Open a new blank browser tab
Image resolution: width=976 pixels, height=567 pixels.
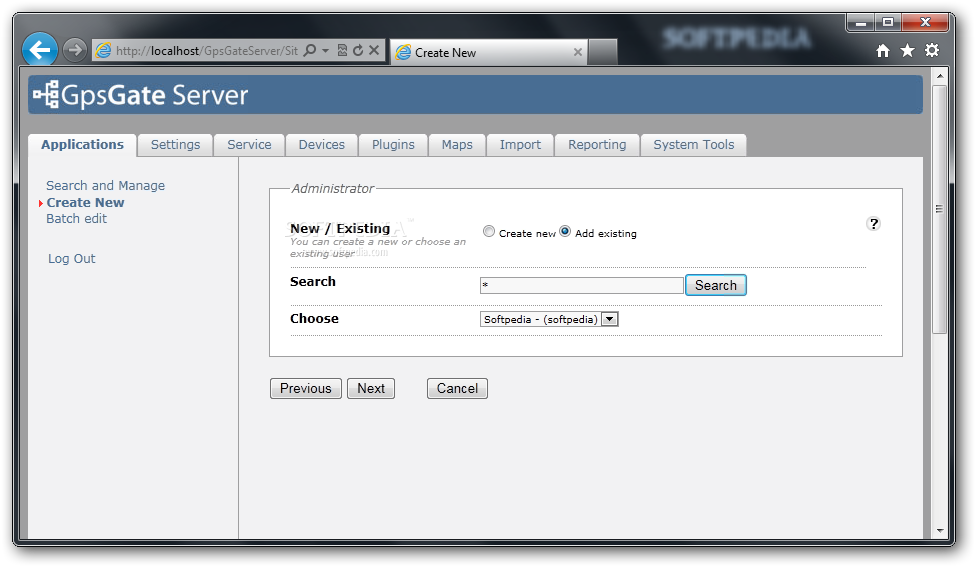click(x=603, y=52)
